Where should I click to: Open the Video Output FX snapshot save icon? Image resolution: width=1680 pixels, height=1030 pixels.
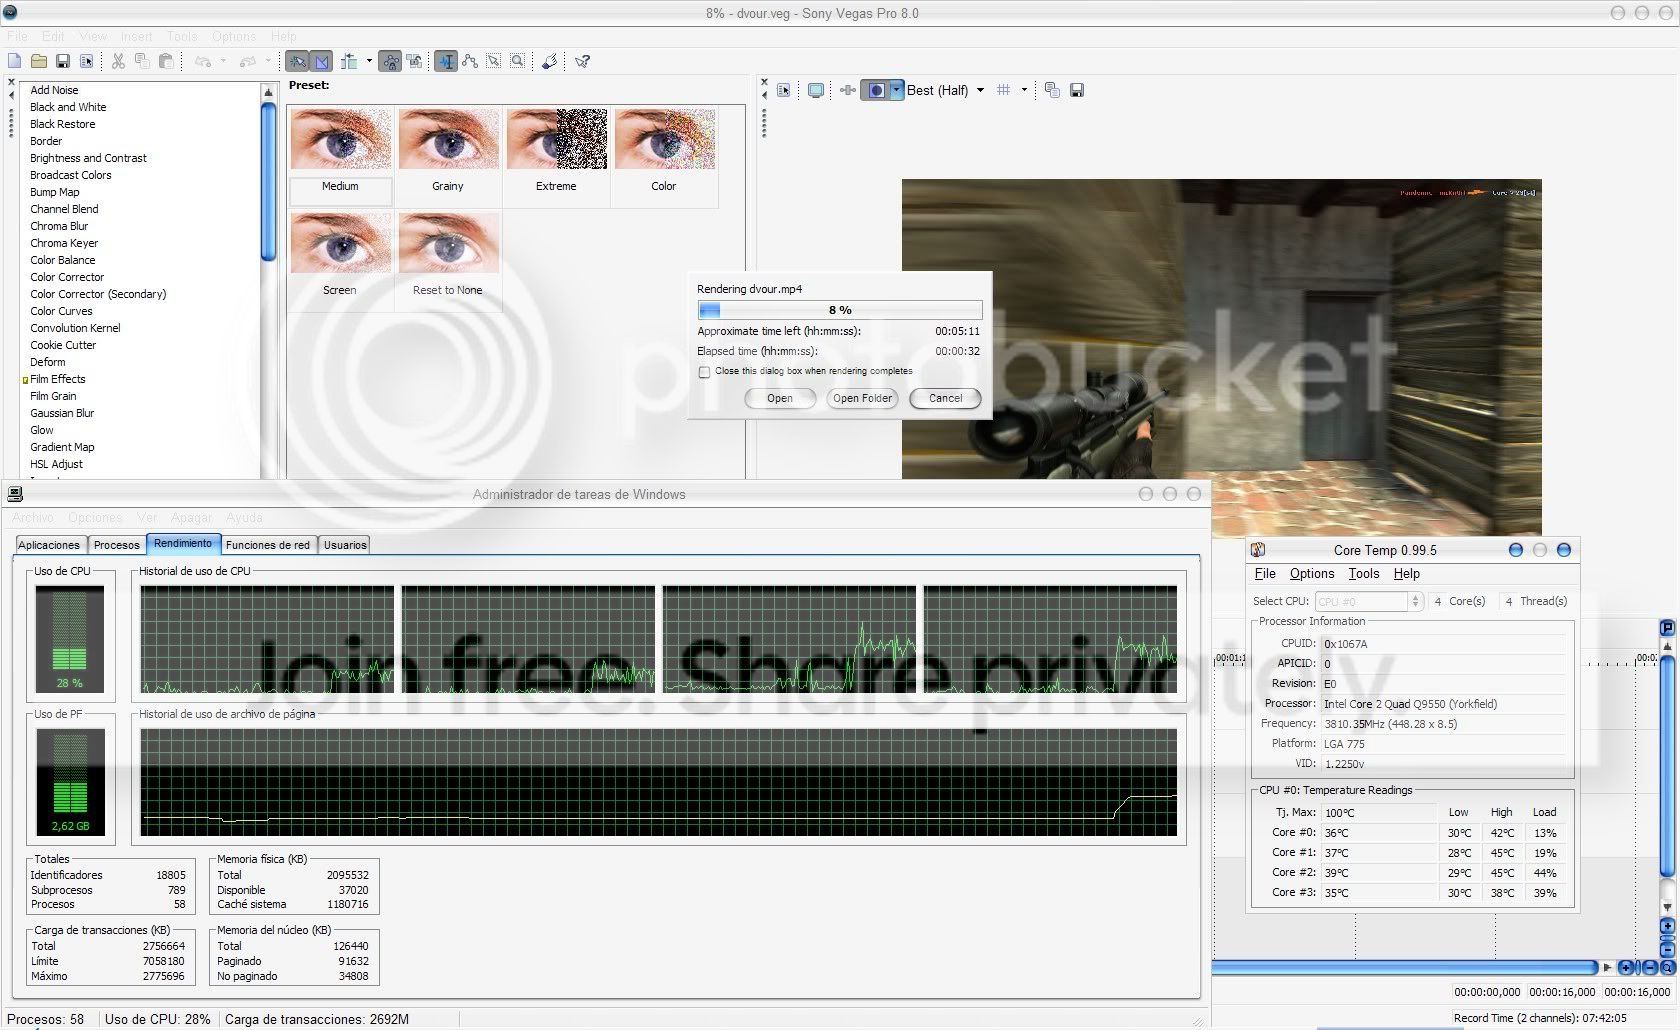point(1077,90)
